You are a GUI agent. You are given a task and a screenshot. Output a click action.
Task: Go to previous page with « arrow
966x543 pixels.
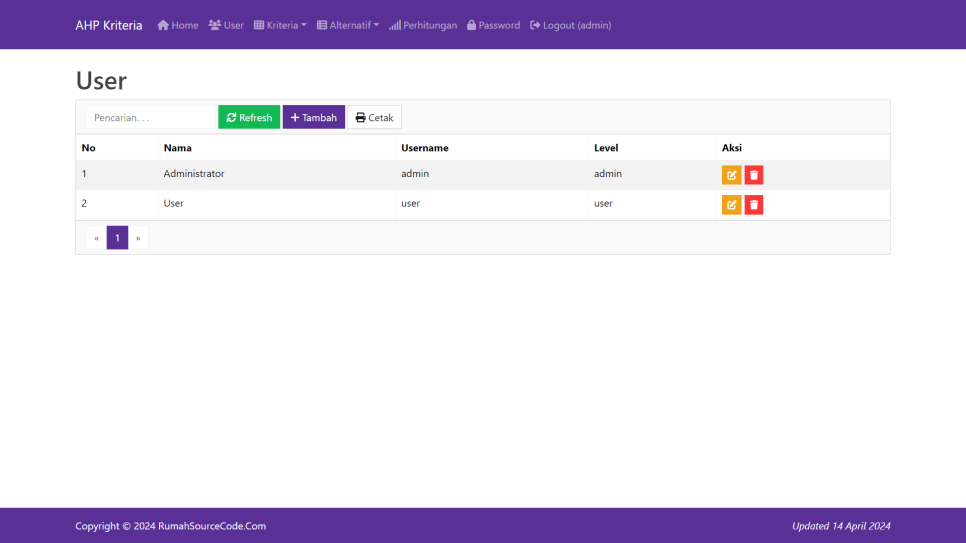pyautogui.click(x=97, y=238)
